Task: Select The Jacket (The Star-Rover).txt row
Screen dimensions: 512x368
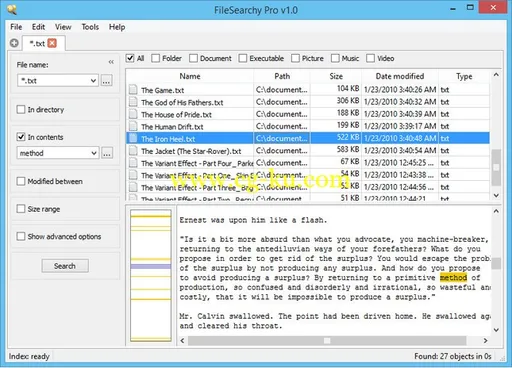Action: 308,151
